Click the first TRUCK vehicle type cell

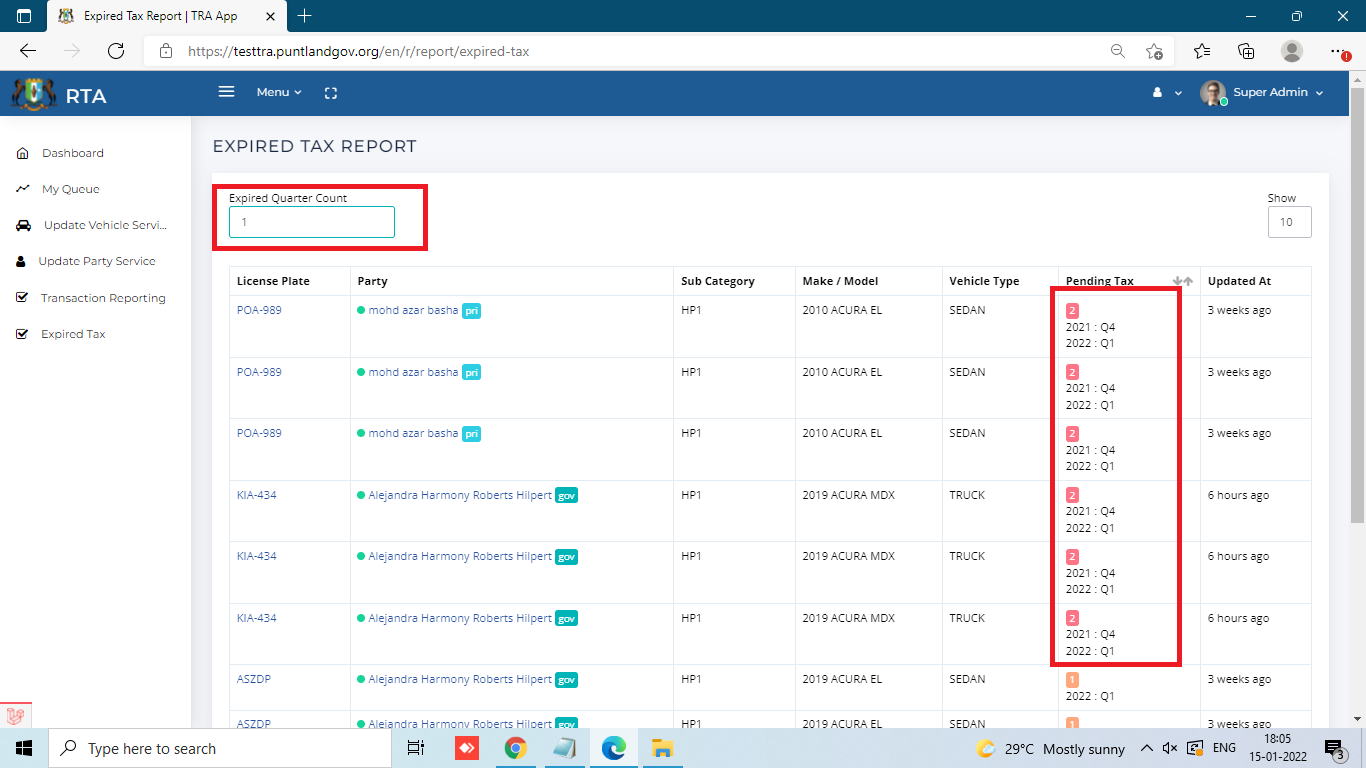[x=967, y=495]
